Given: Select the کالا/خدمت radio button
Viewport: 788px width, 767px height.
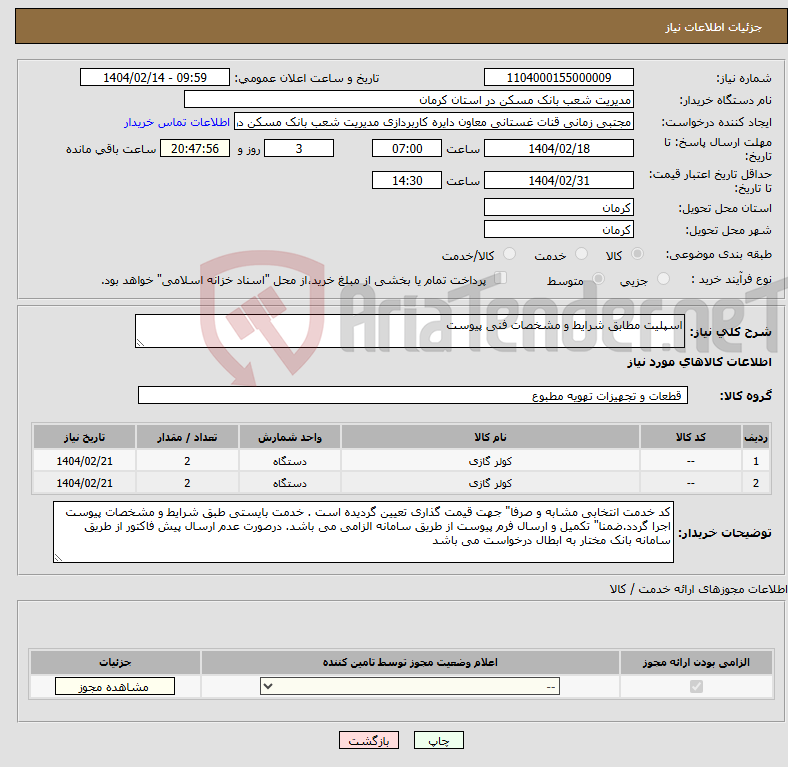Looking at the screenshot, I should pos(510,254).
